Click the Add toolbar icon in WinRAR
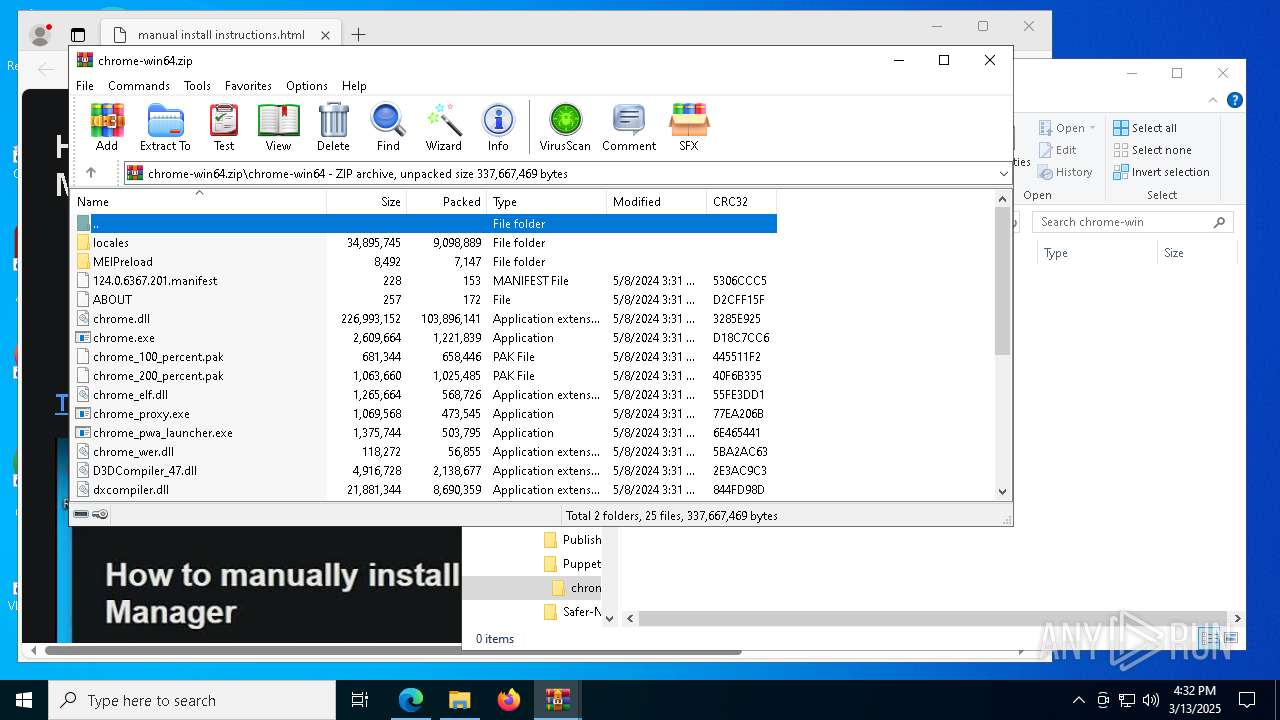The width and height of the screenshot is (1280, 720). point(107,127)
